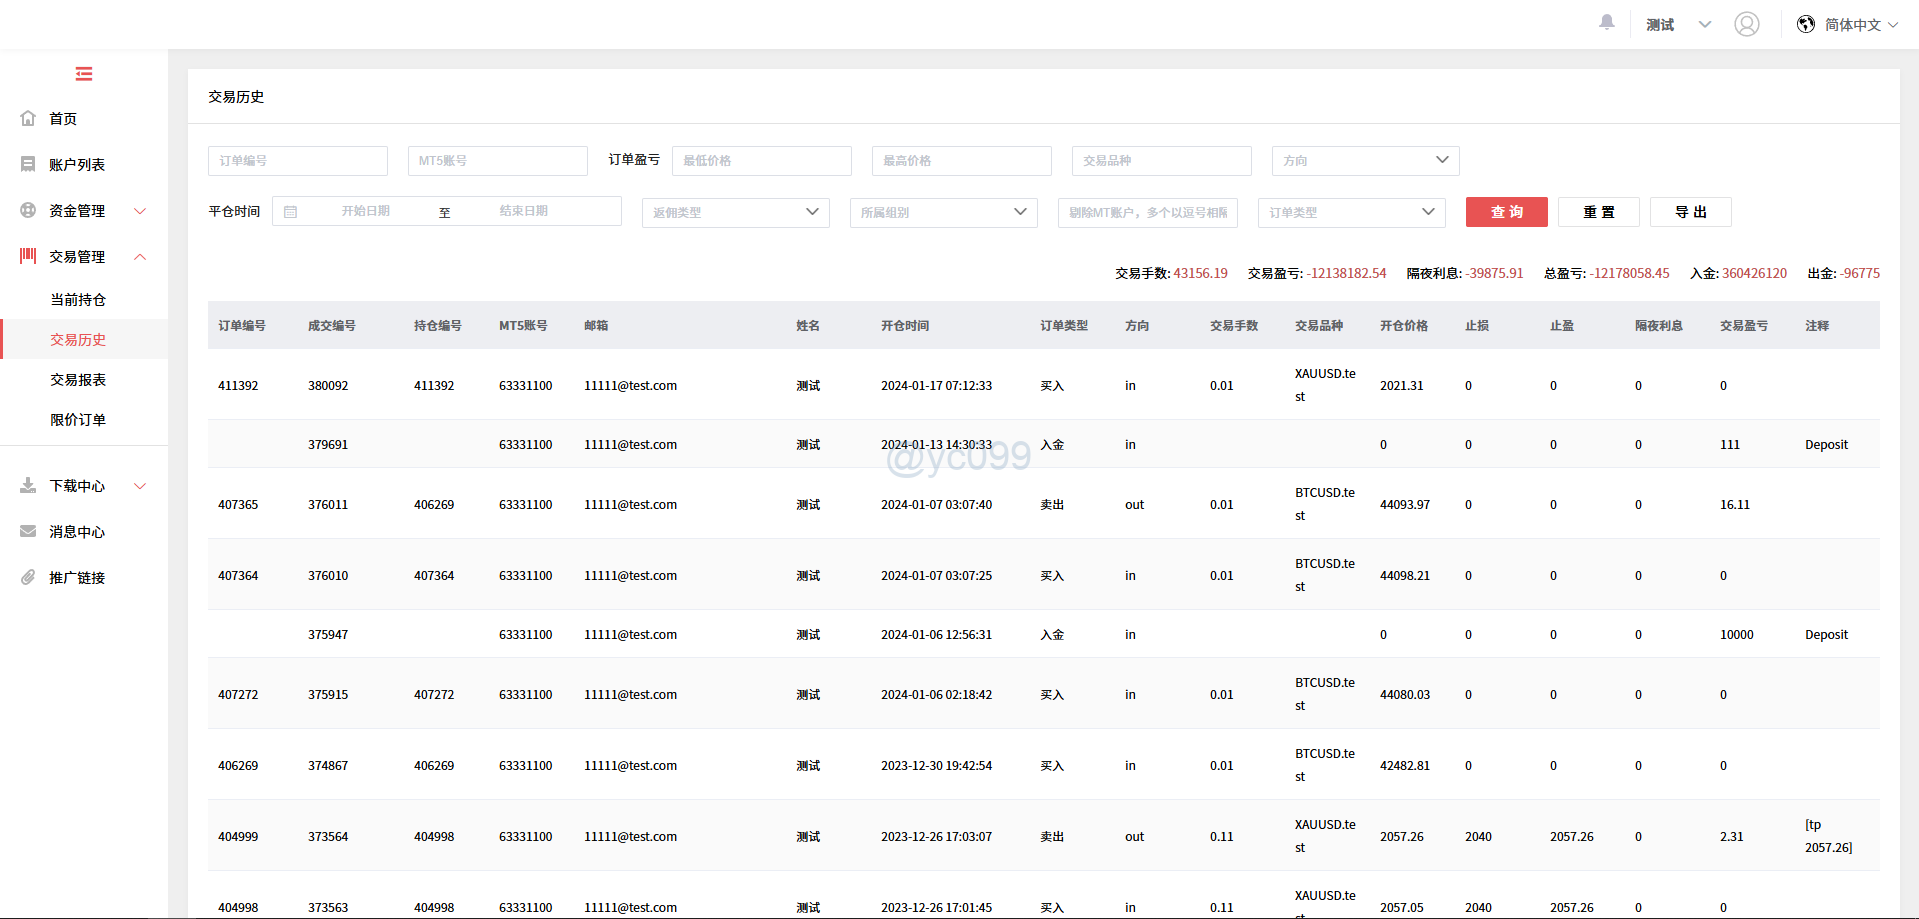The image size is (1919, 919).
Task: Open the 订单类型 dropdown
Action: coord(1351,212)
